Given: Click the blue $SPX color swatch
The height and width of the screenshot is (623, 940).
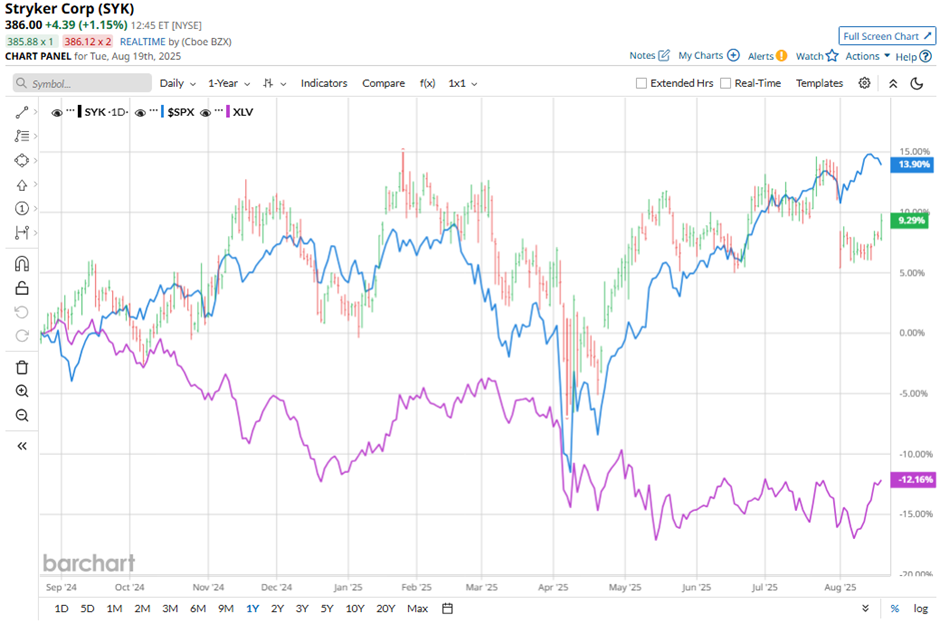Looking at the screenshot, I should (162, 112).
